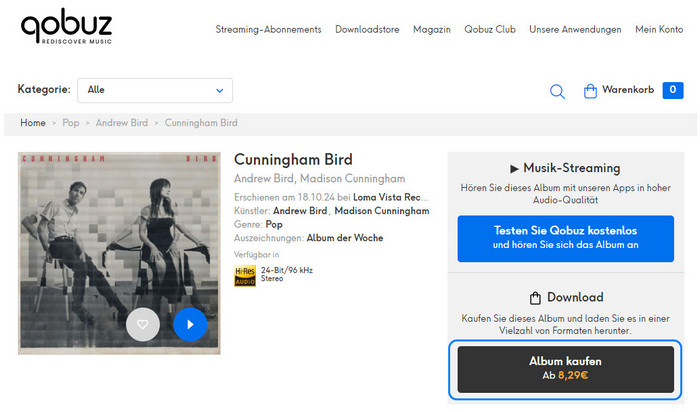Click the cart count badge 0
The width and height of the screenshot is (700, 412).
click(x=673, y=90)
